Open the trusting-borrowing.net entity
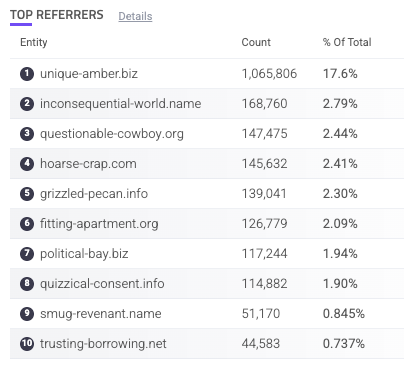413x367 pixels. tap(103, 344)
